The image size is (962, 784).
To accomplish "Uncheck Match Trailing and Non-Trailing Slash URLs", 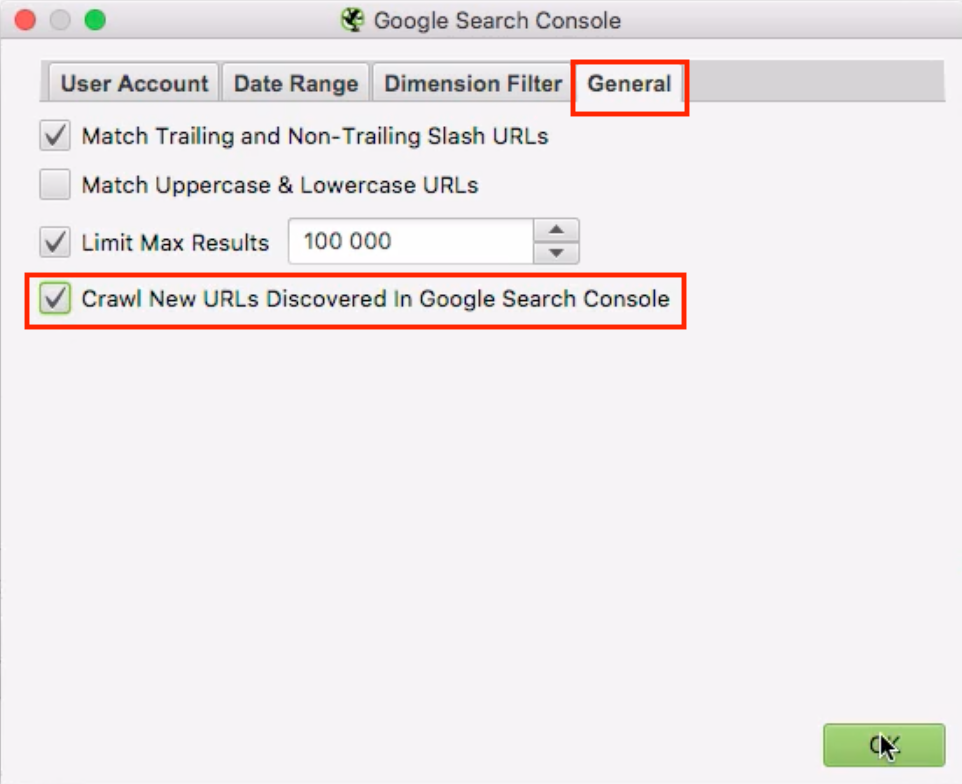I will [55, 136].
